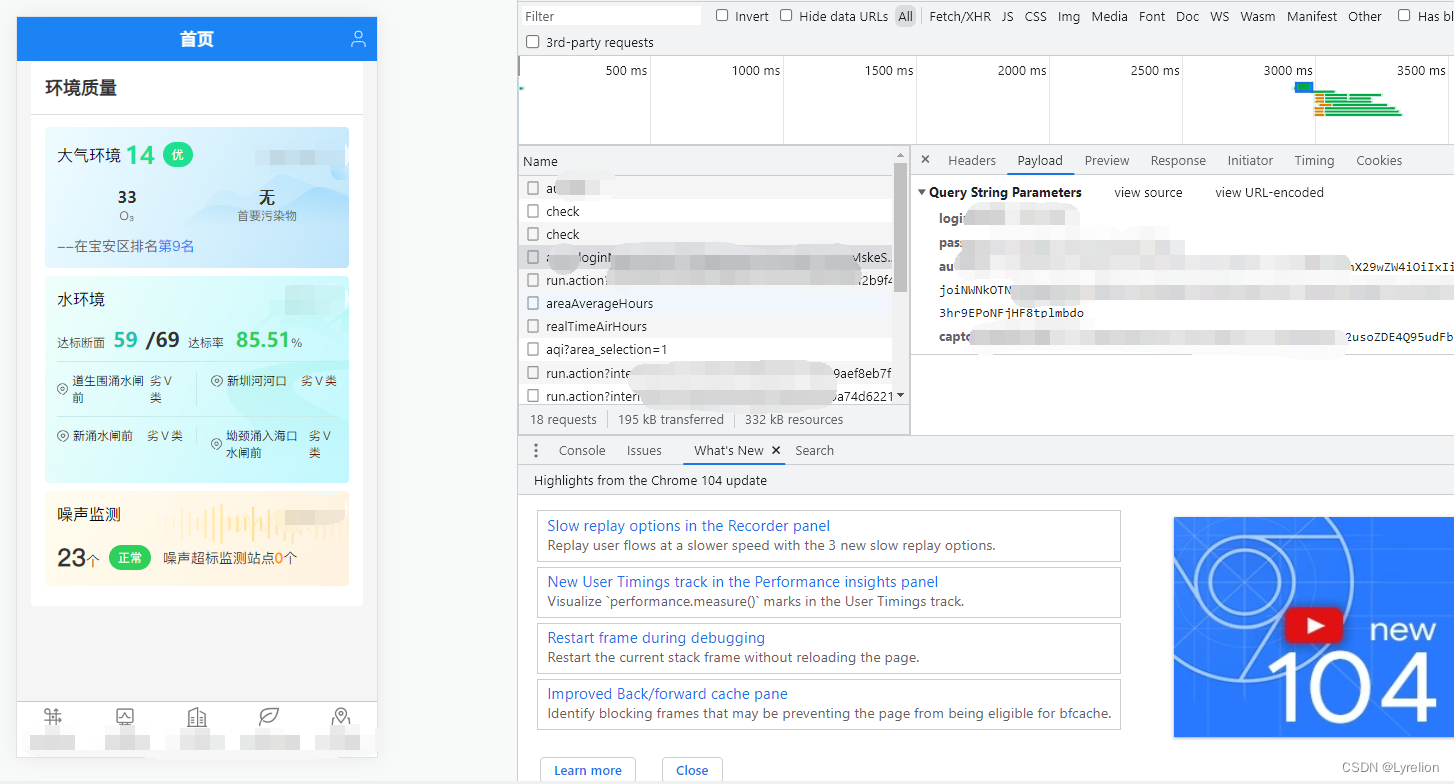
Task: Filter requests by JS type
Action: coord(1008,16)
